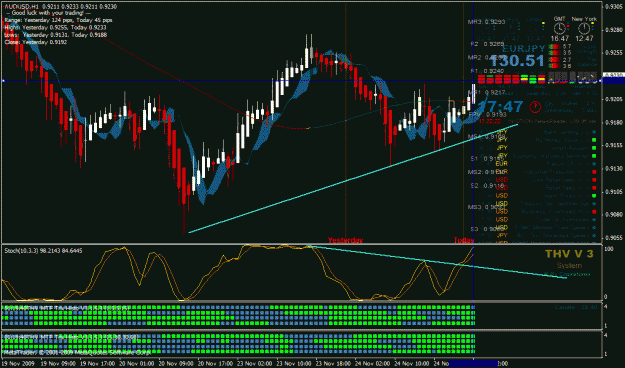Click the GMT clock icon

point(560,28)
